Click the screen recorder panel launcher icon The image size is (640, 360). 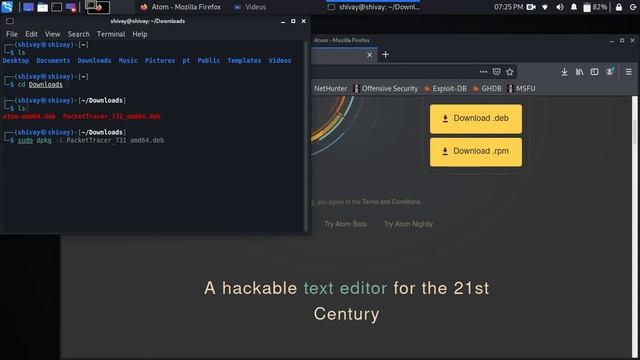coord(71,7)
